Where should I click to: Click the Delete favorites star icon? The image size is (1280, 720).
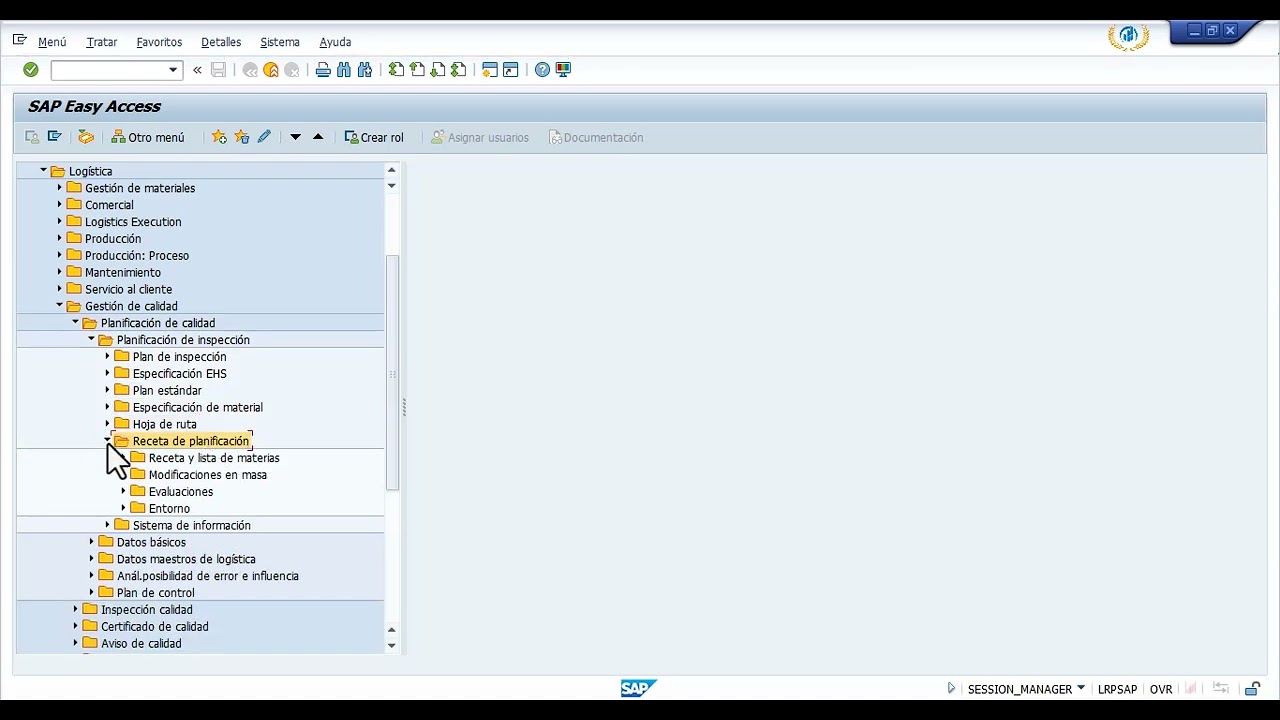241,137
